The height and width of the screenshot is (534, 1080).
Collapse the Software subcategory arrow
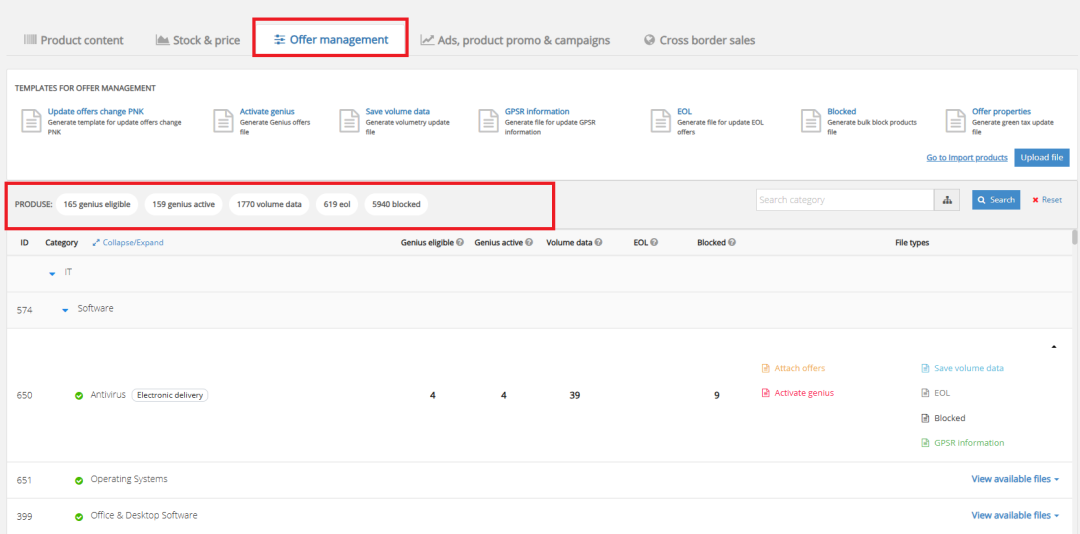(65, 310)
